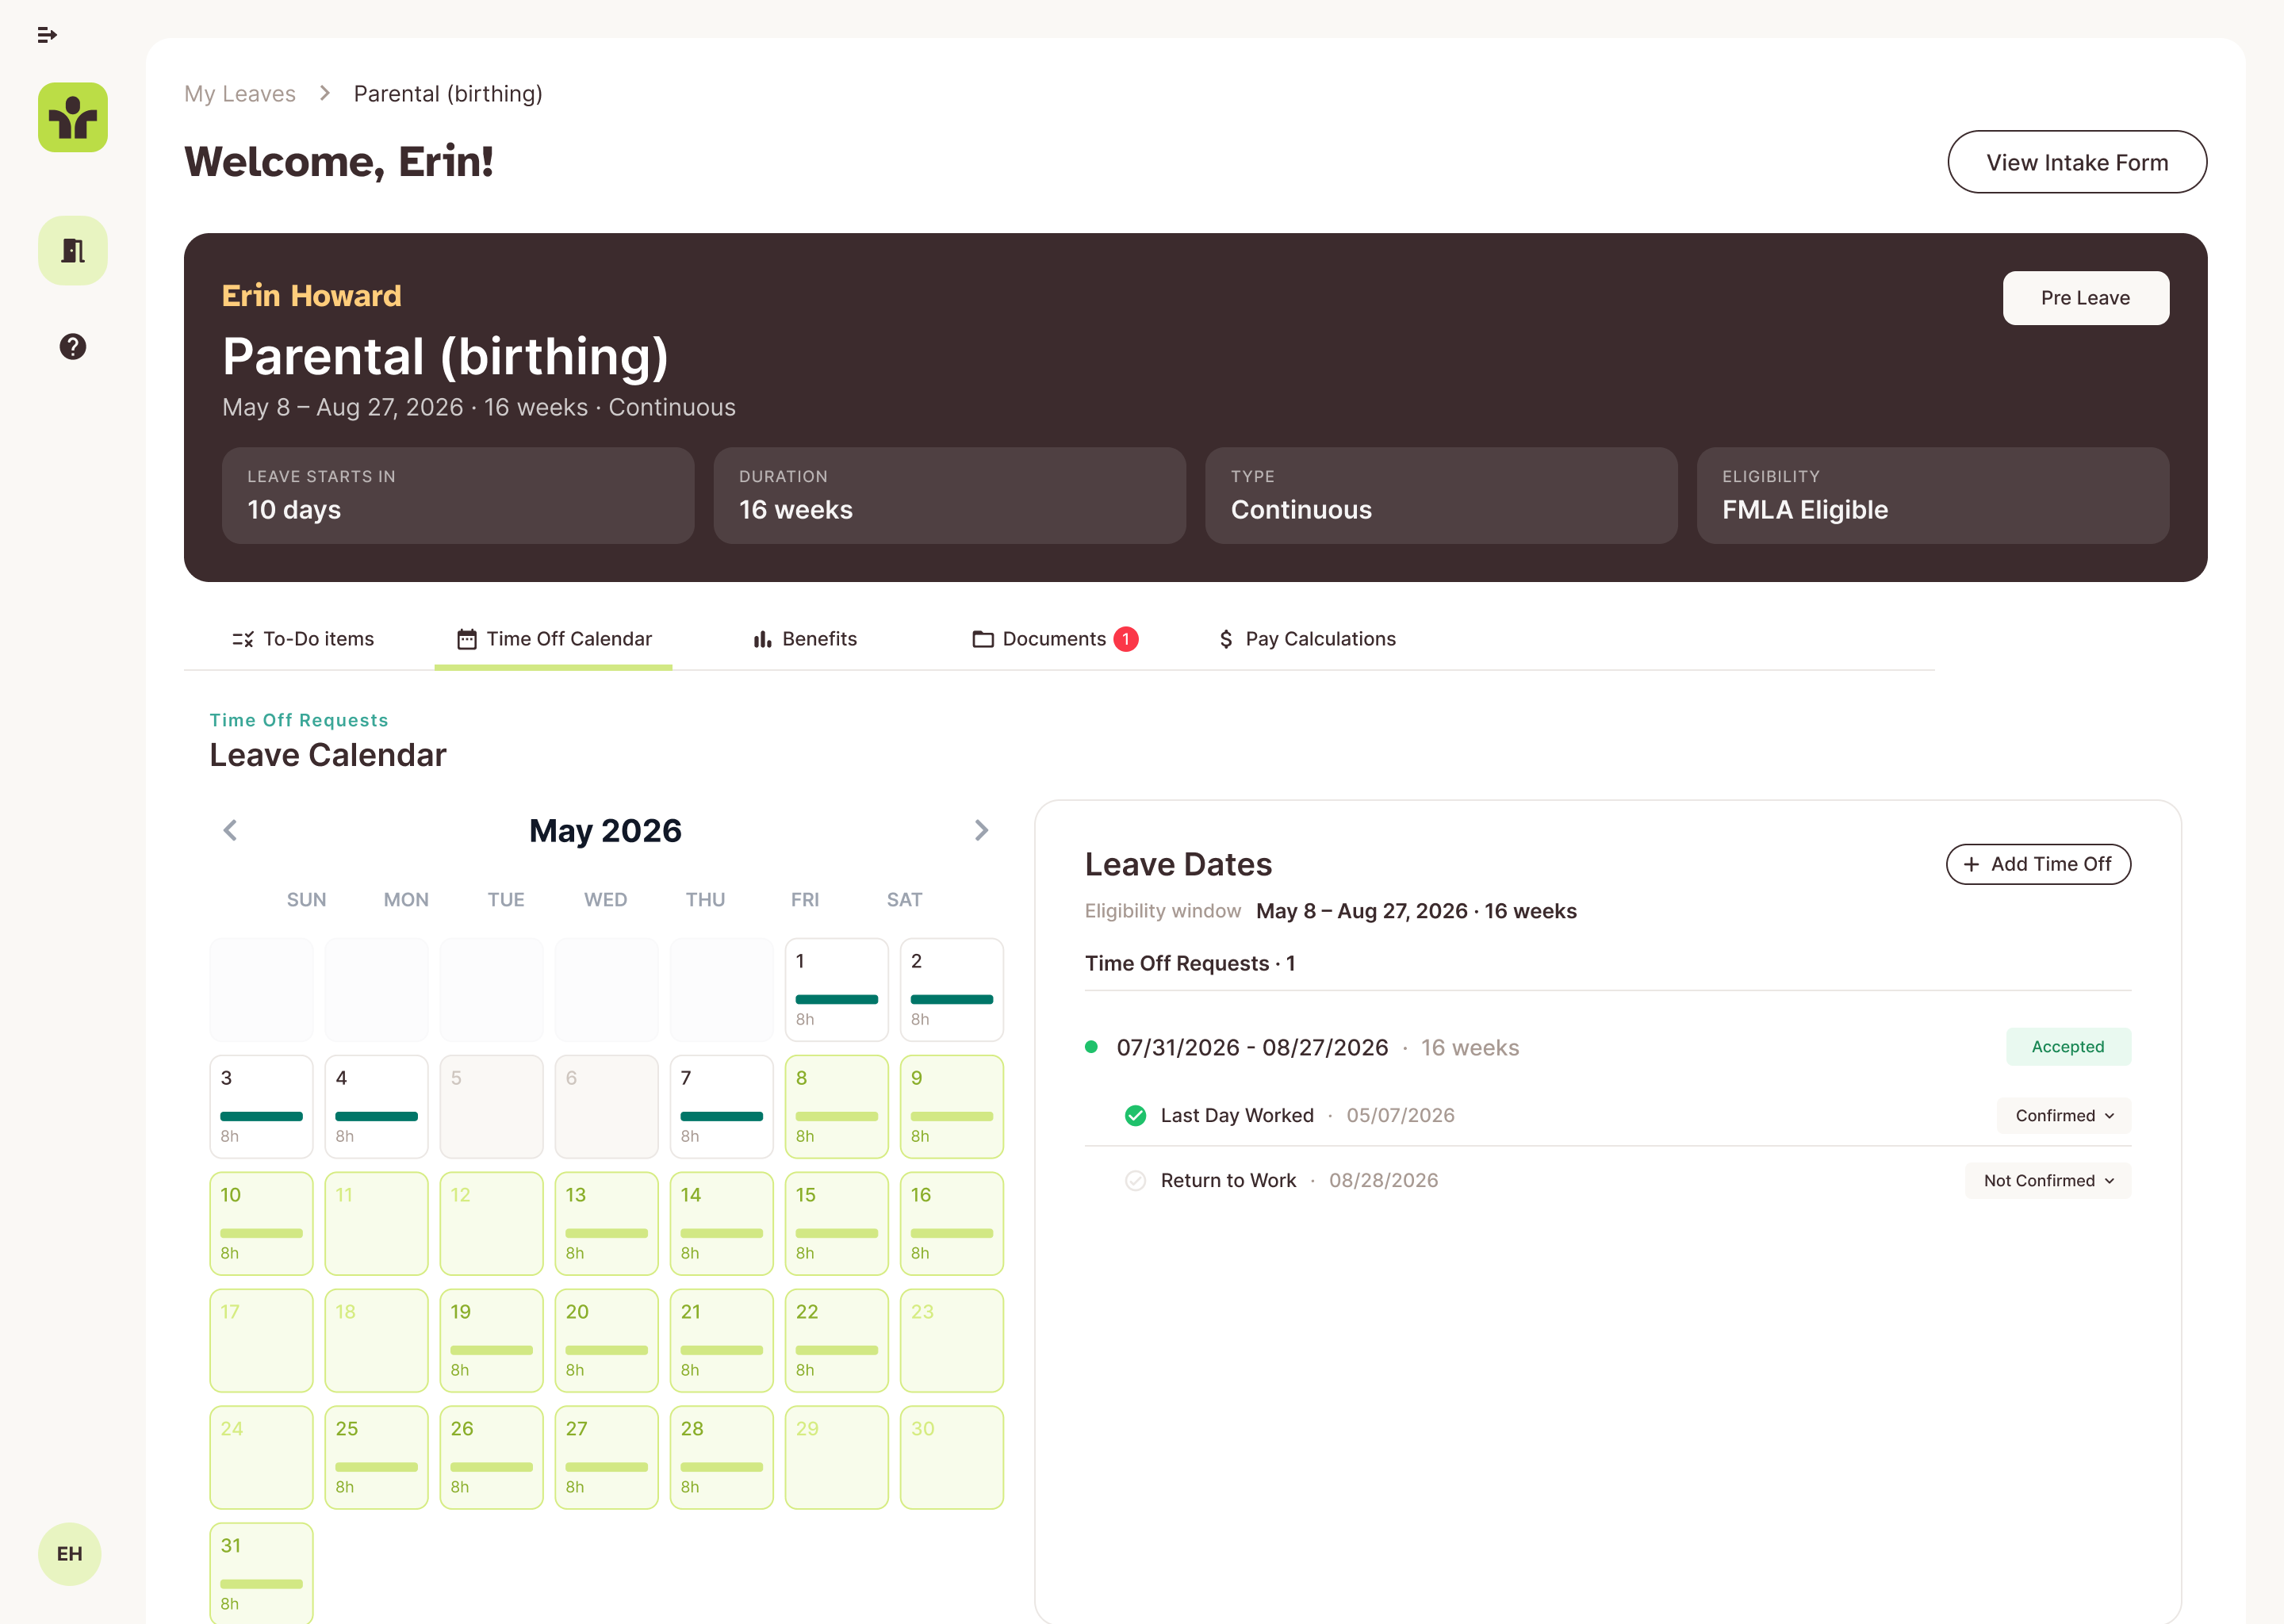
Task: Click the calendar icon on the Time Off Calendar tab
Action: click(x=467, y=639)
